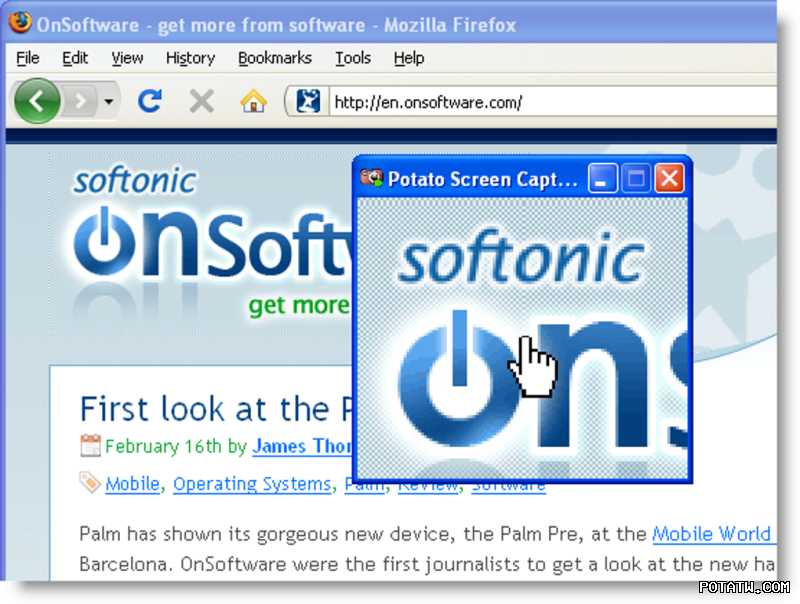Open the File menu
Screen dimensions: 800x604
pyautogui.click(x=28, y=58)
